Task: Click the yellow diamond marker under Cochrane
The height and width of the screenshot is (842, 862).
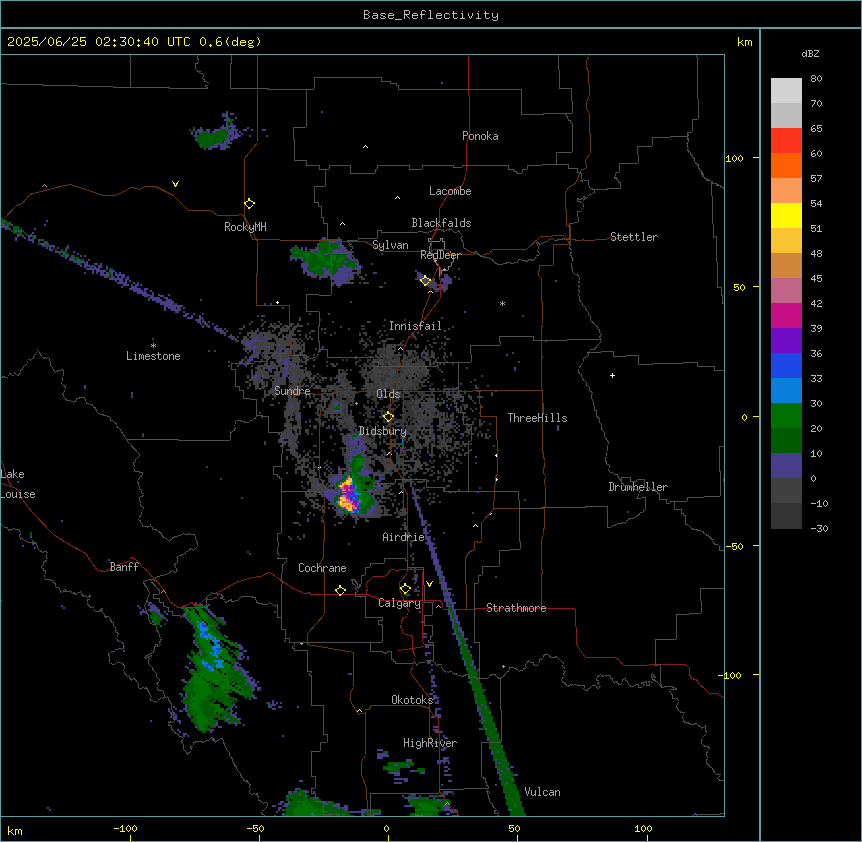Action: click(x=340, y=590)
